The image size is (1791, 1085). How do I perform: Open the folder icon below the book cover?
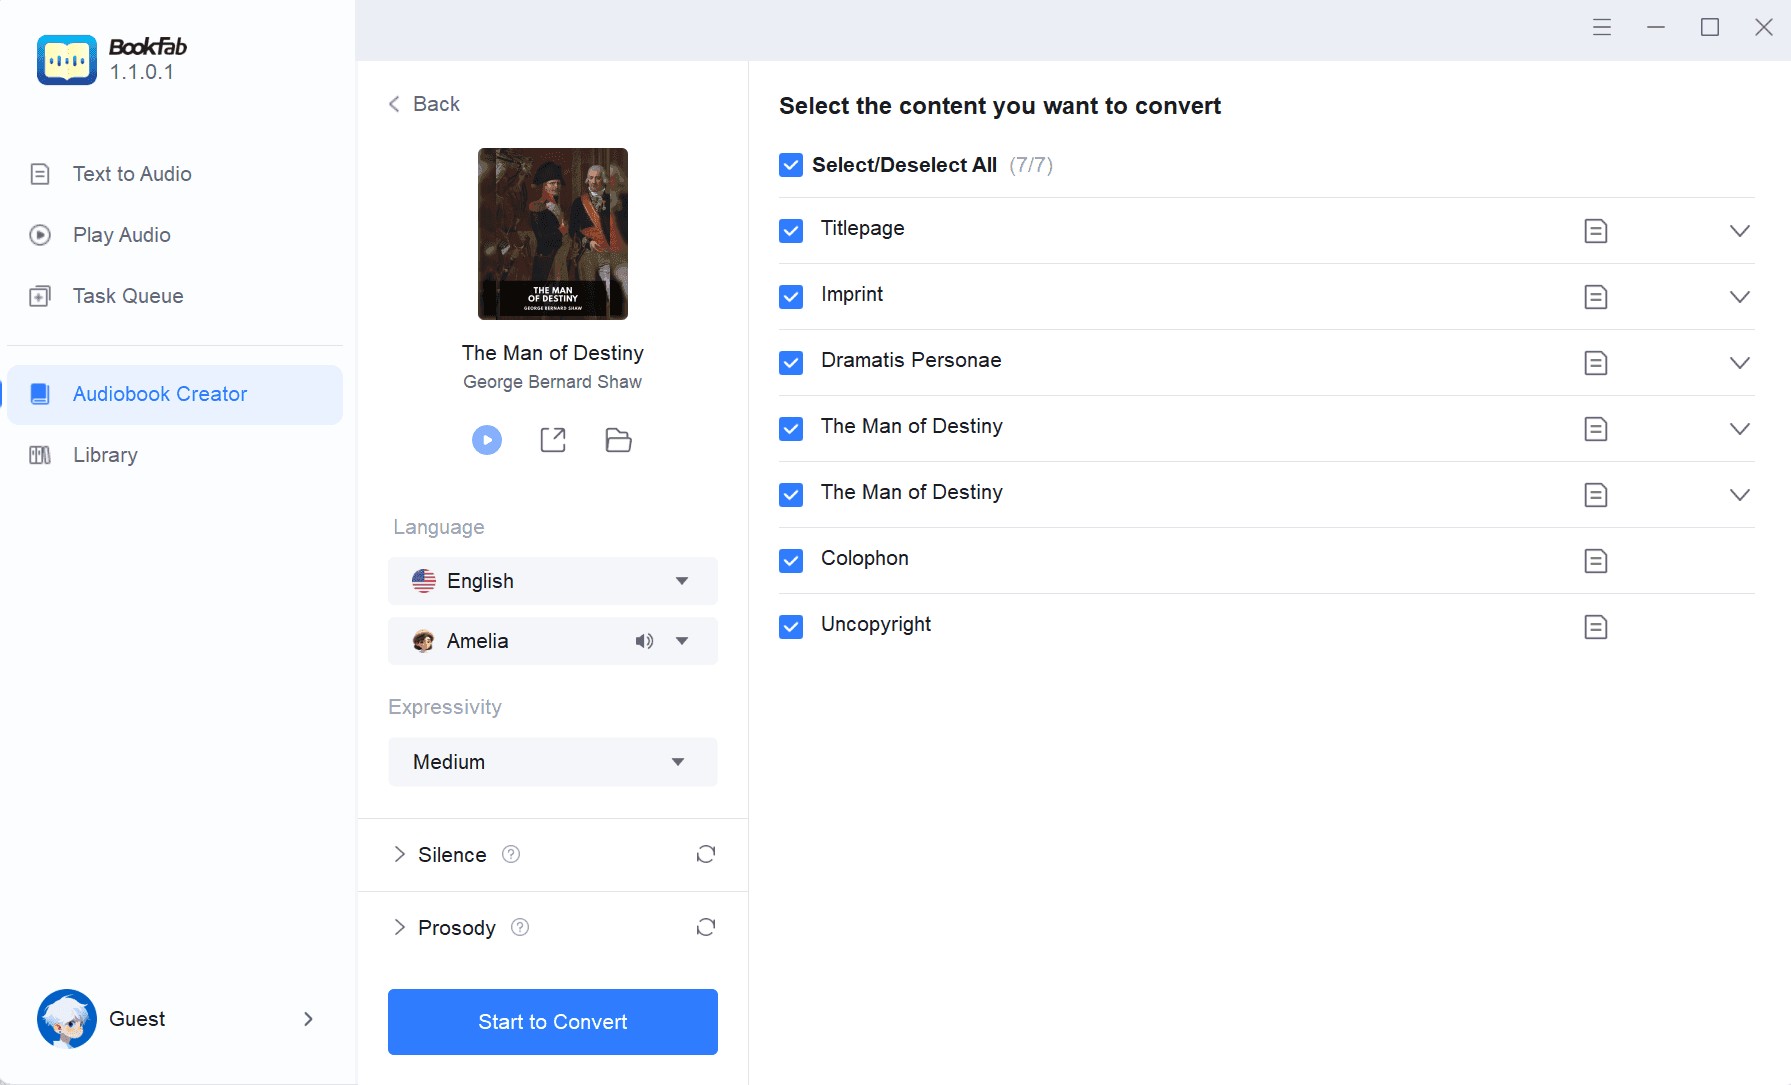click(x=618, y=440)
